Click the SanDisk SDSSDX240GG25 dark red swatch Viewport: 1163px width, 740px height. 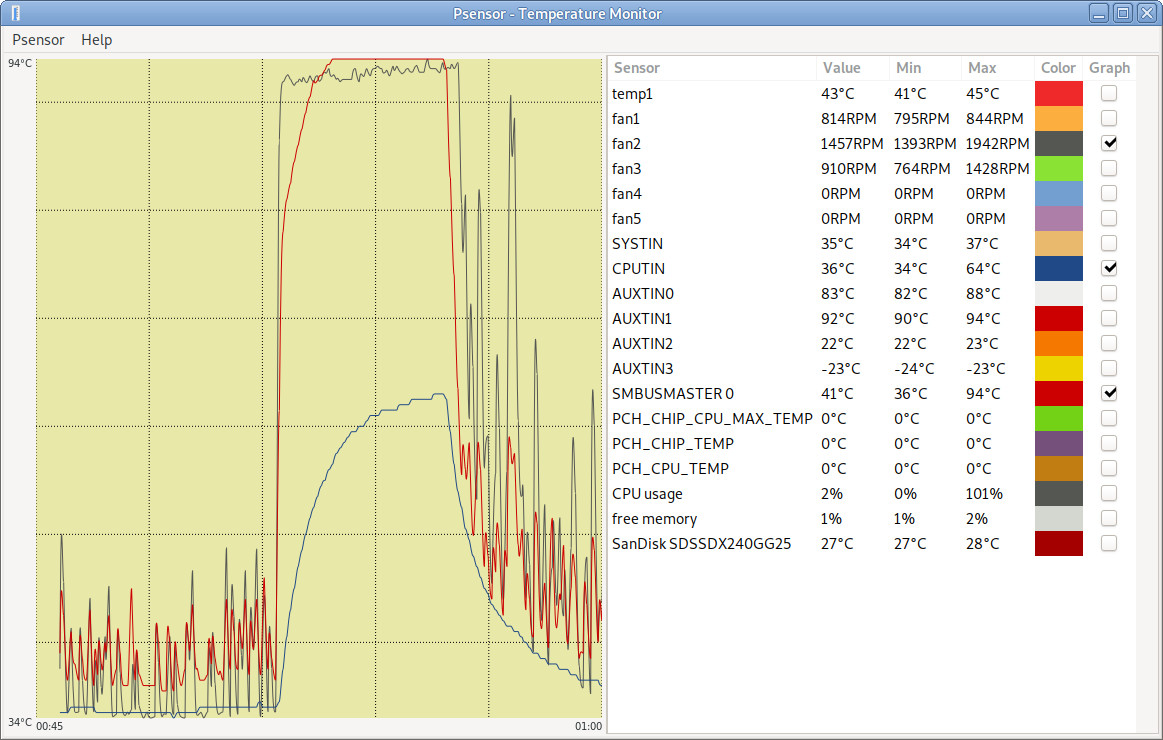[x=1058, y=544]
